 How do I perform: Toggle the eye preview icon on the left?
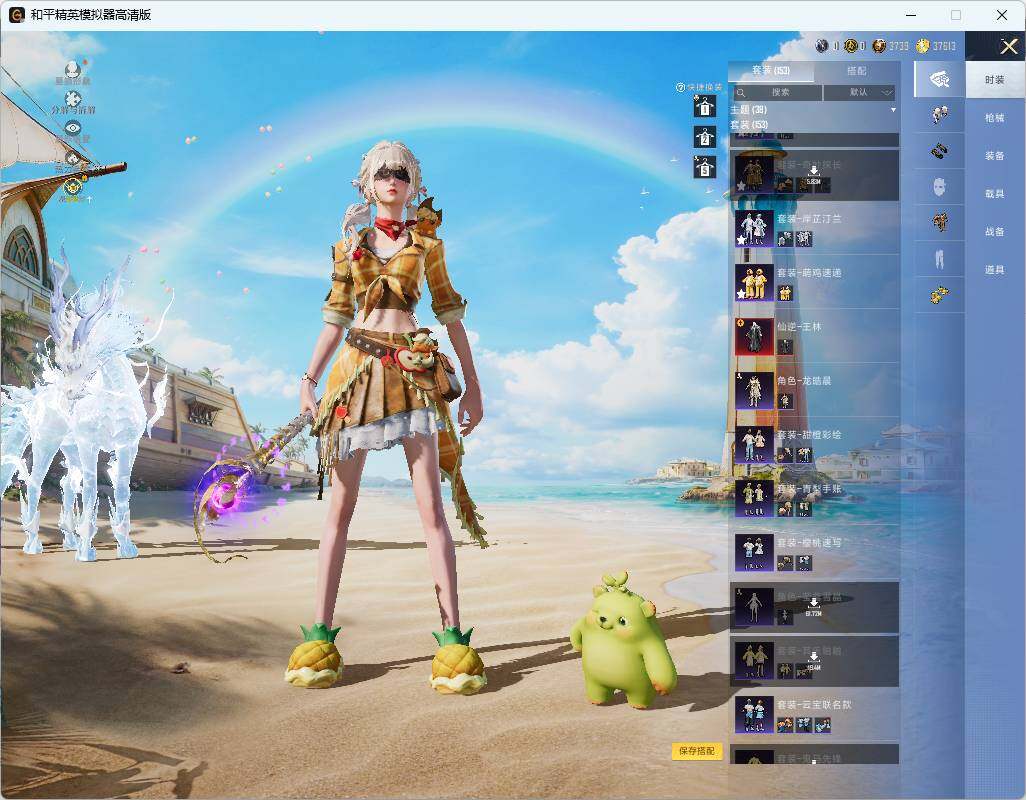pyautogui.click(x=73, y=128)
